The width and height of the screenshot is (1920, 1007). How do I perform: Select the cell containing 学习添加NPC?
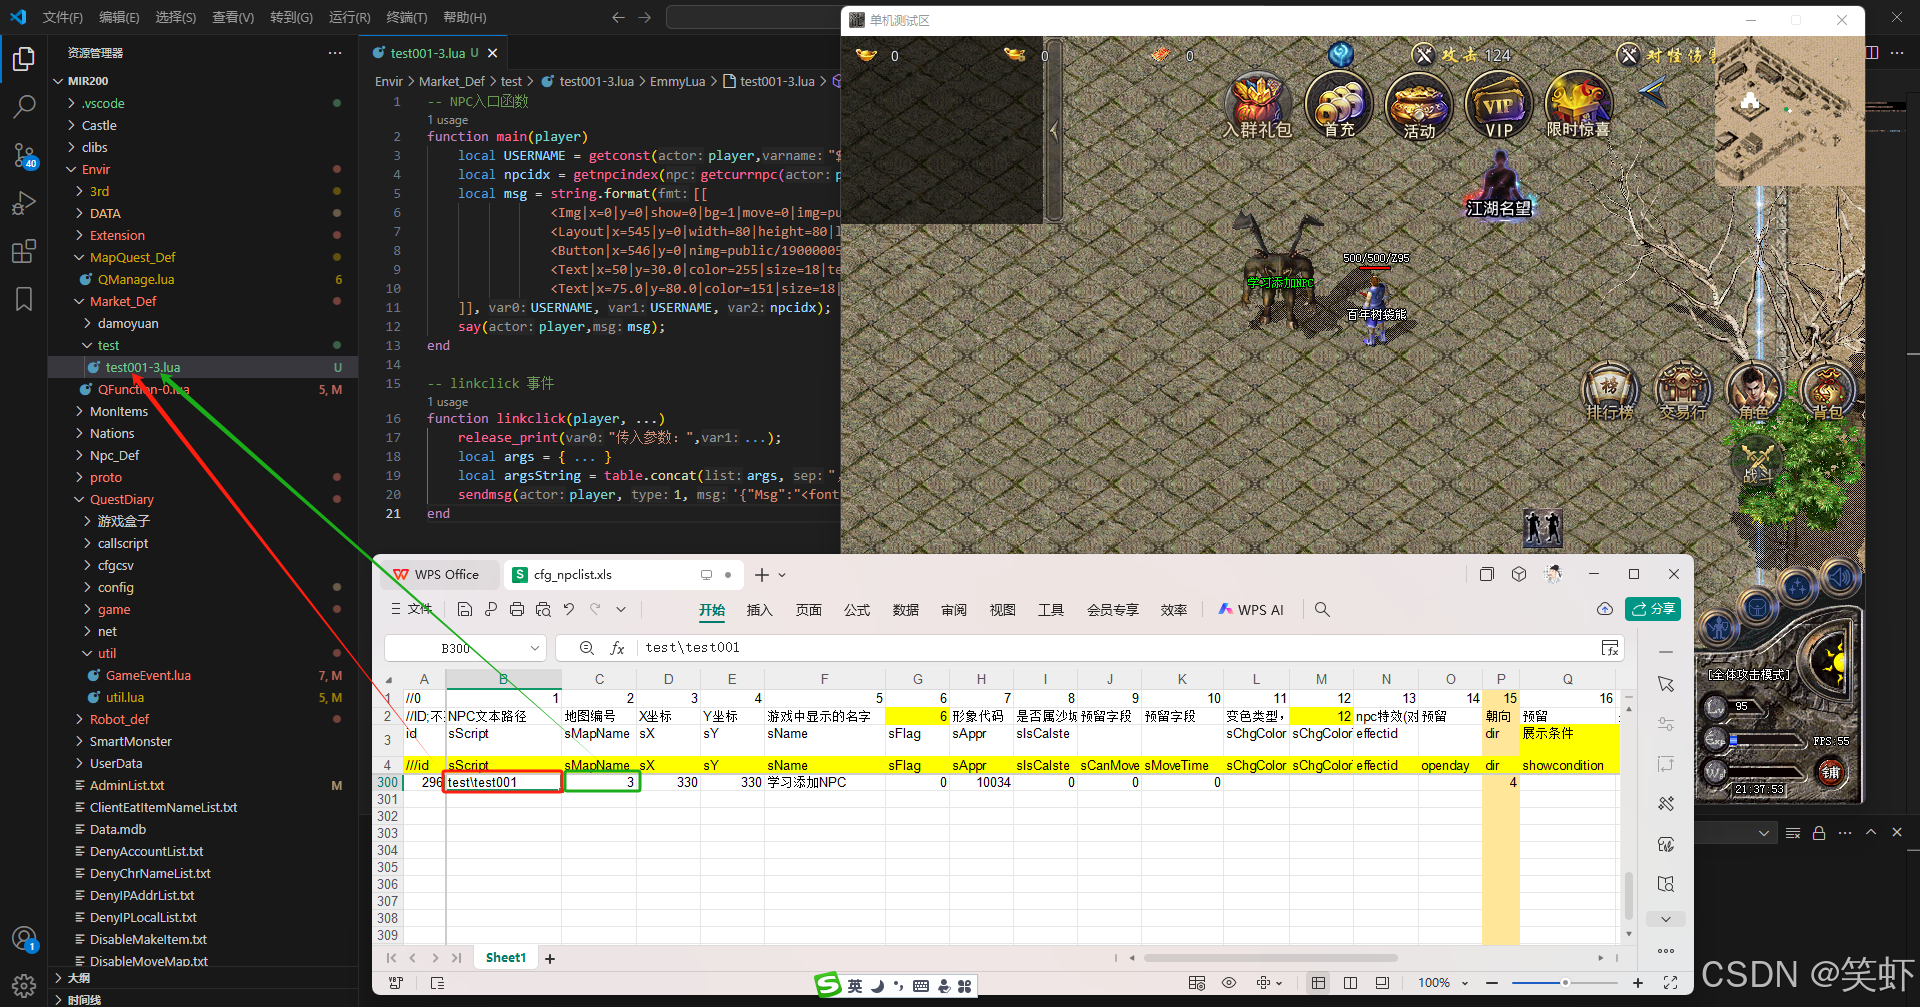click(823, 783)
